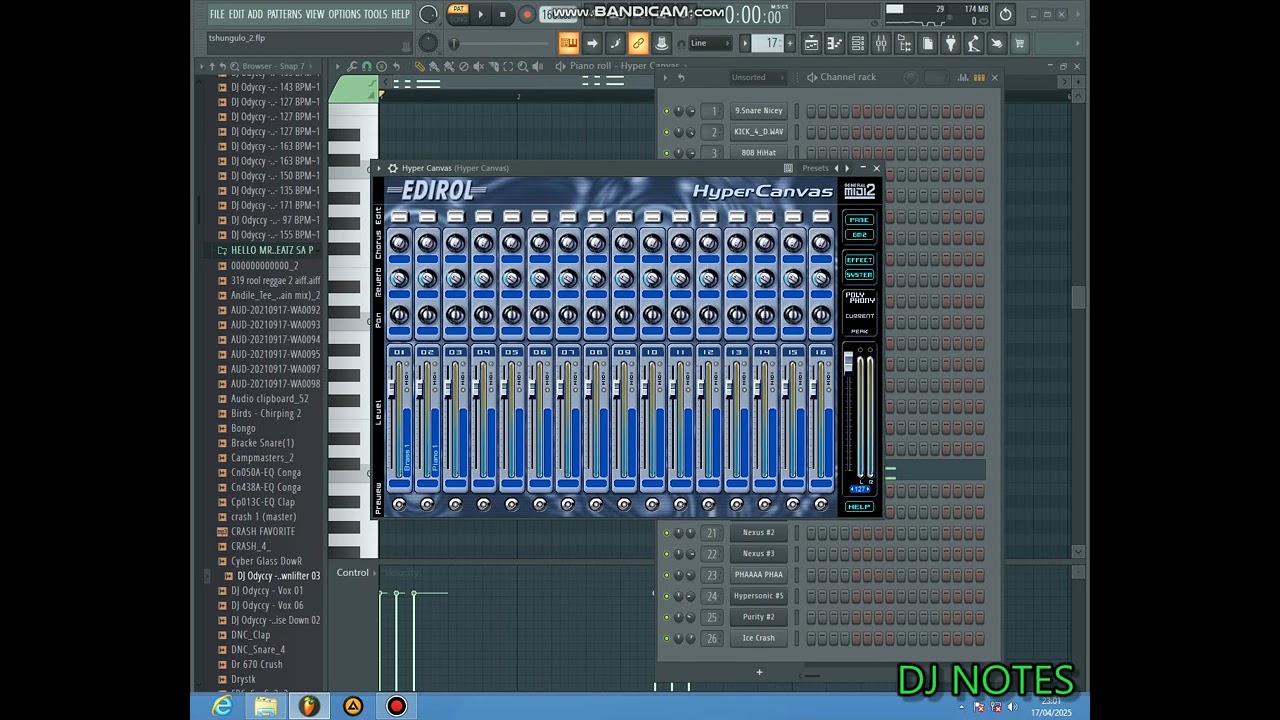Click the Bandicam record icon in taskbar

[397, 706]
